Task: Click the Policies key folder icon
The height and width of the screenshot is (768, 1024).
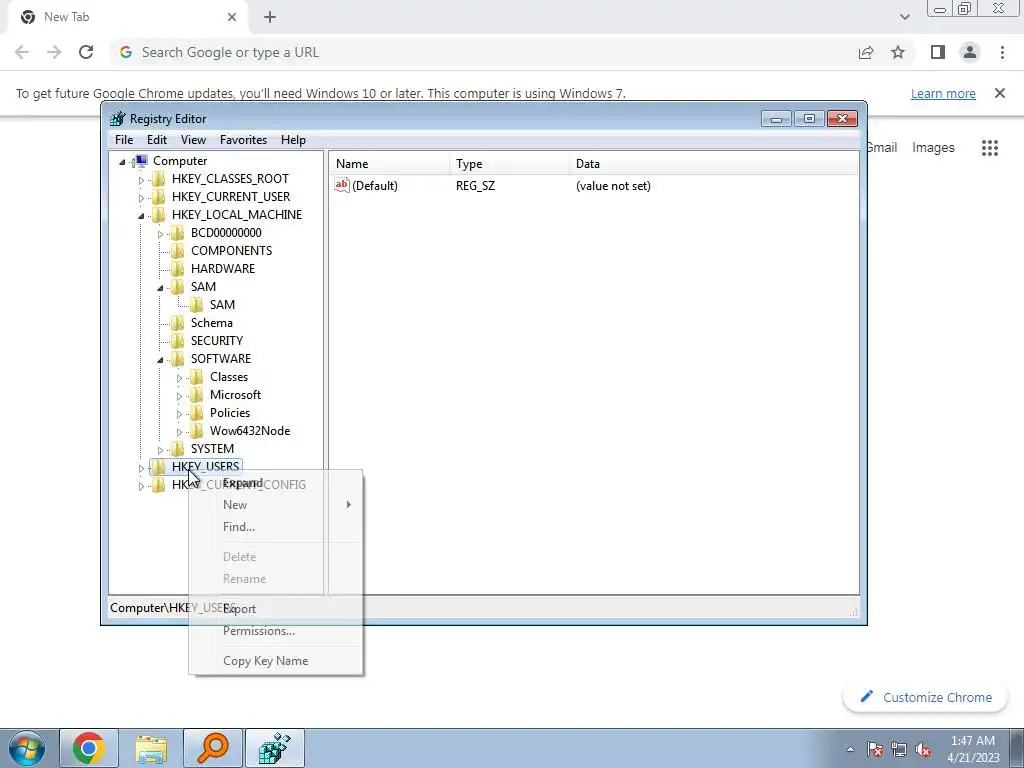Action: coord(197,413)
